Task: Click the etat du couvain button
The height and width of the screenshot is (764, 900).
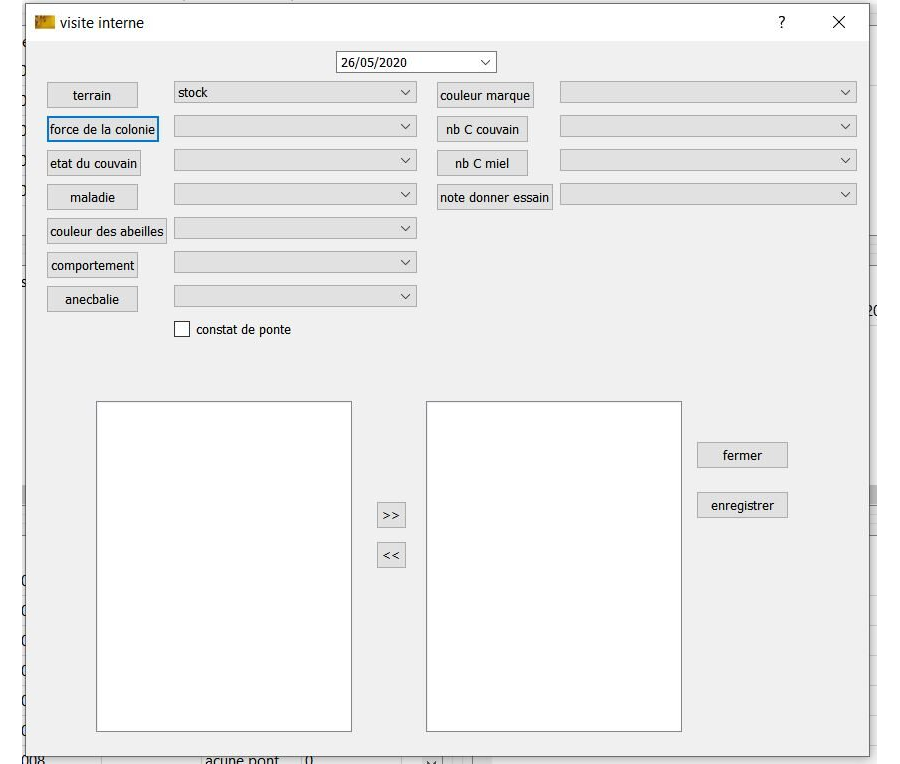Action: [93, 163]
